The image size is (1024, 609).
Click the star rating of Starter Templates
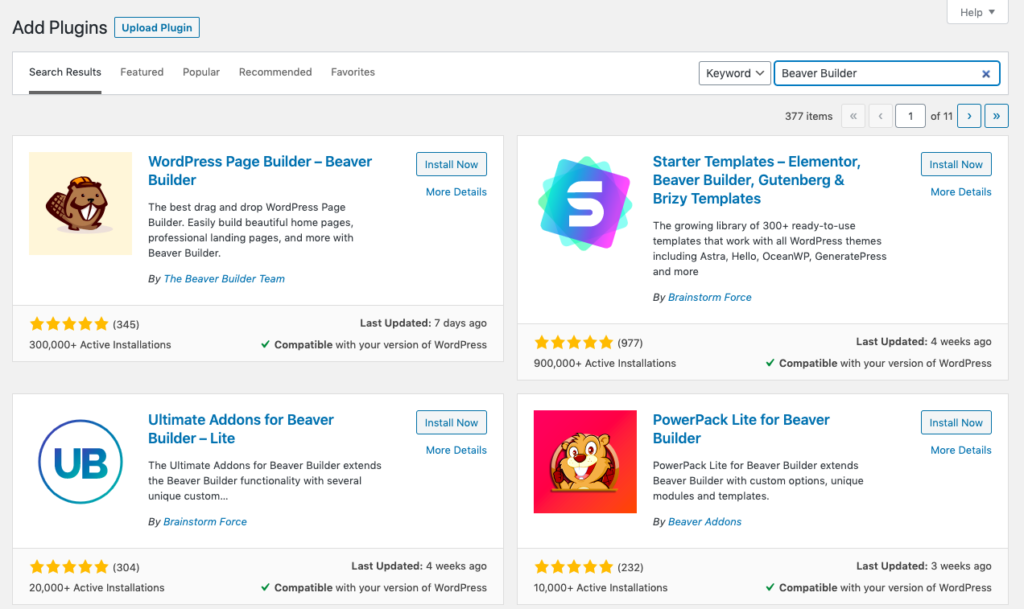(x=574, y=342)
